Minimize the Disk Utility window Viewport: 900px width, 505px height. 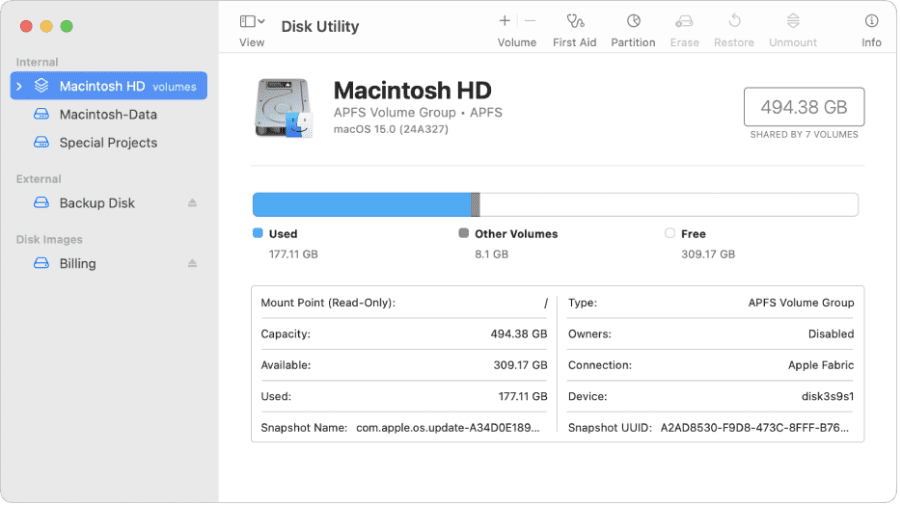46,26
